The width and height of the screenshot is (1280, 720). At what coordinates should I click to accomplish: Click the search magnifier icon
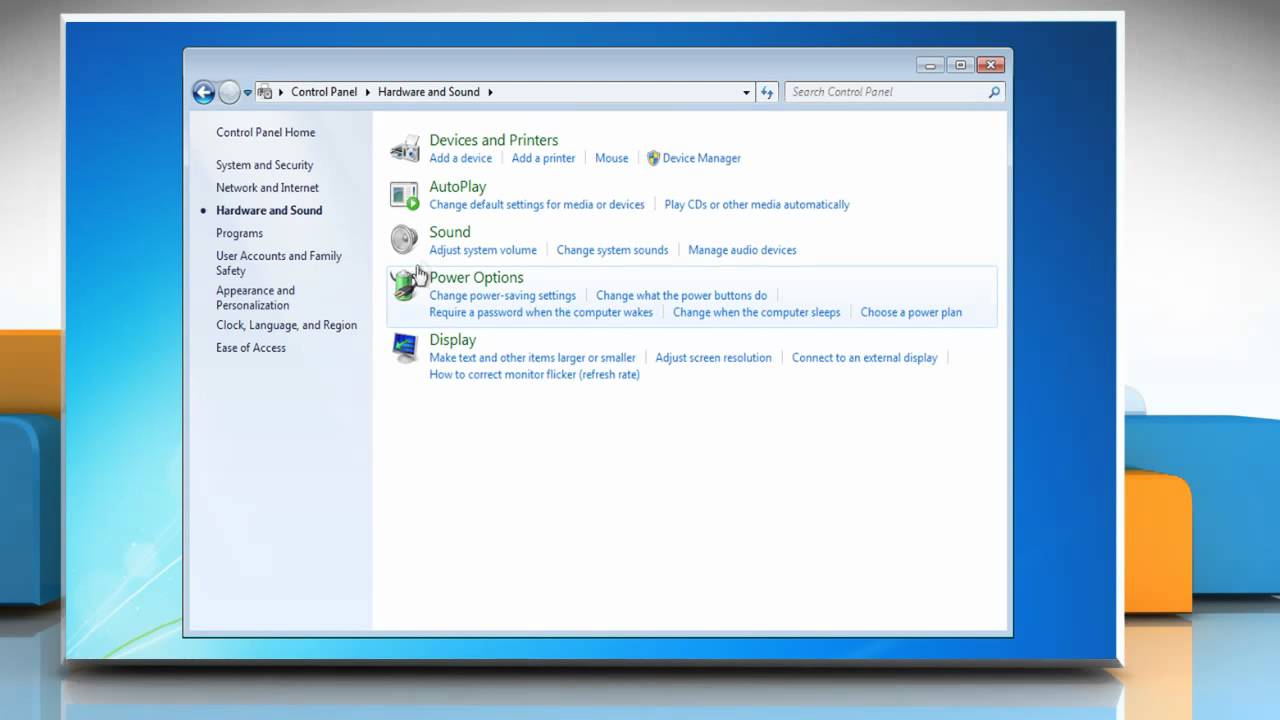pyautogui.click(x=994, y=92)
